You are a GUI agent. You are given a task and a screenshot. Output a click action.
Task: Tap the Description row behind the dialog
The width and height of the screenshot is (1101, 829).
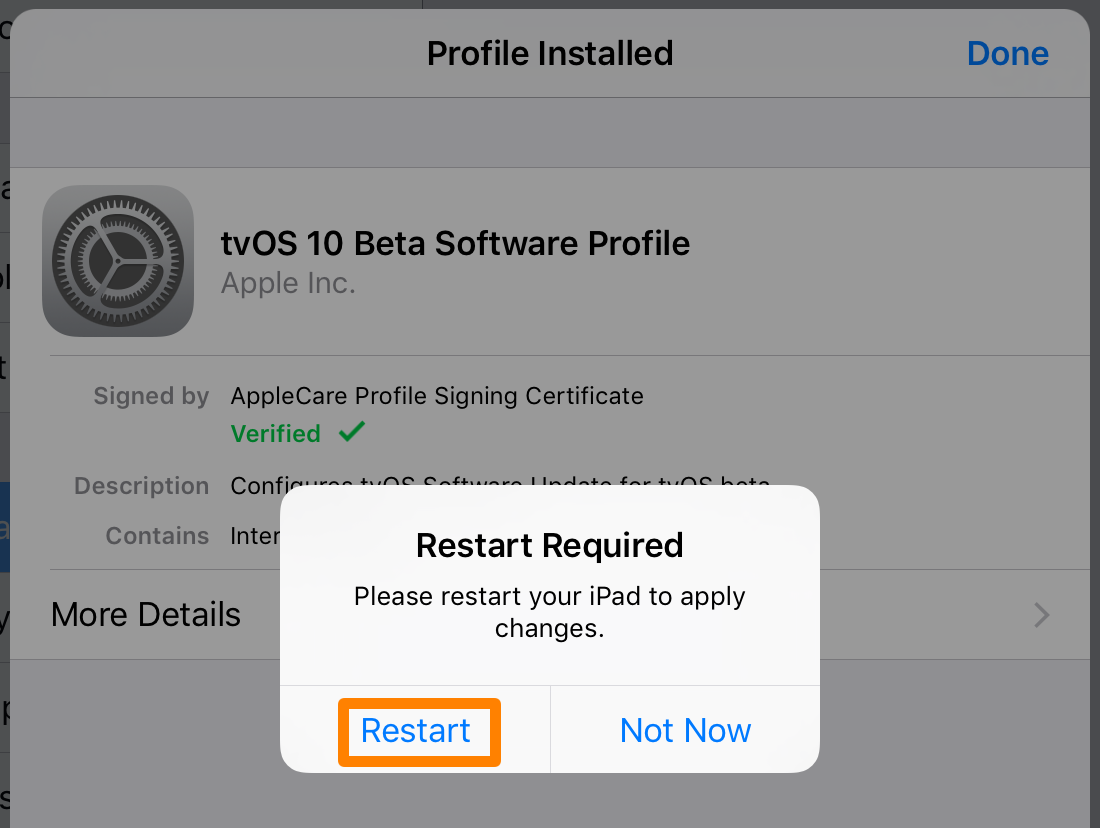tap(141, 486)
